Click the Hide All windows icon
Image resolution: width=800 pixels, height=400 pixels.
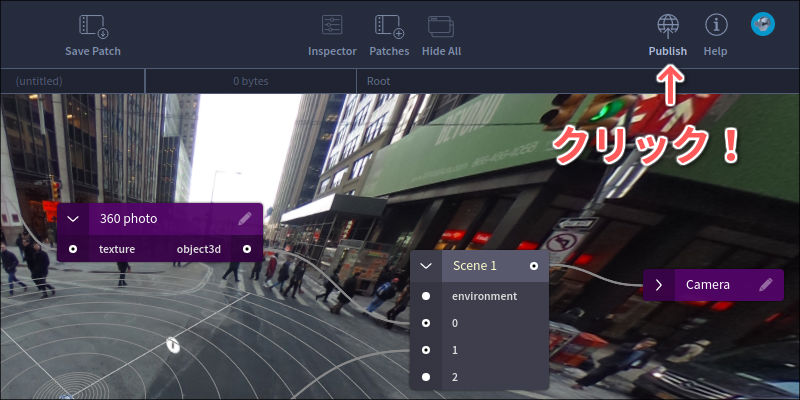(x=441, y=27)
